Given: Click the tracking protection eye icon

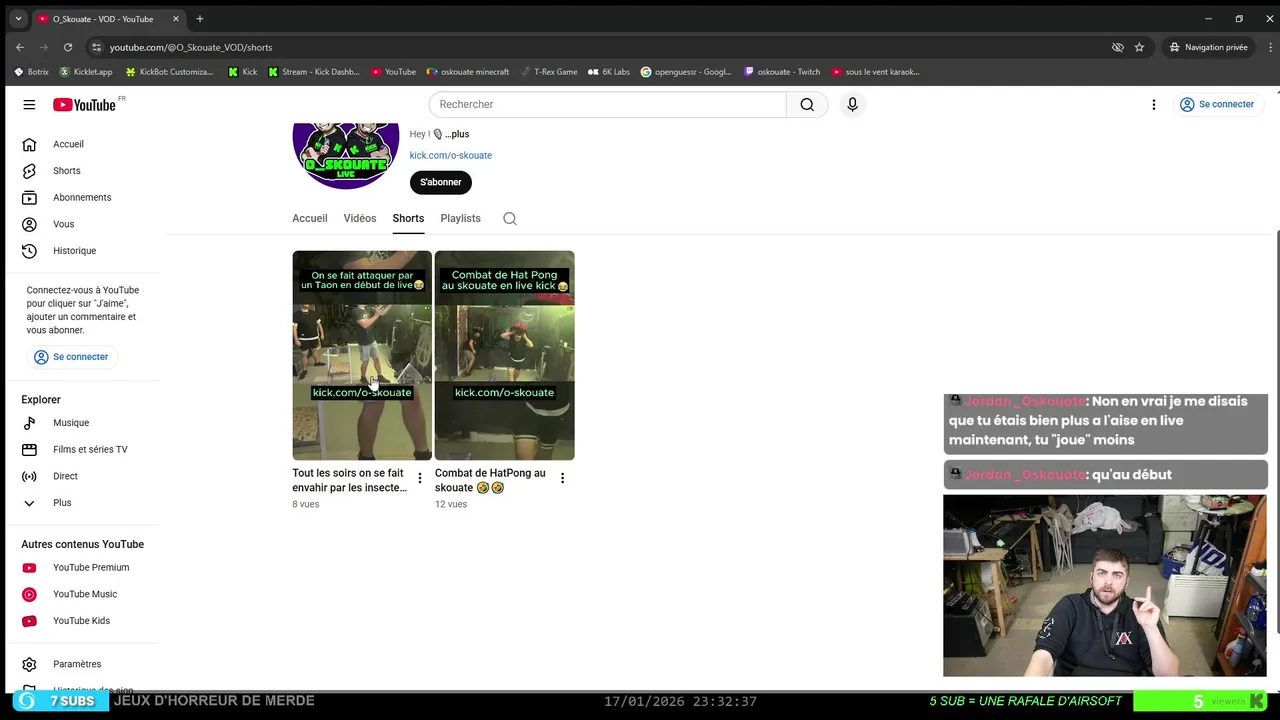Looking at the screenshot, I should tap(1118, 47).
